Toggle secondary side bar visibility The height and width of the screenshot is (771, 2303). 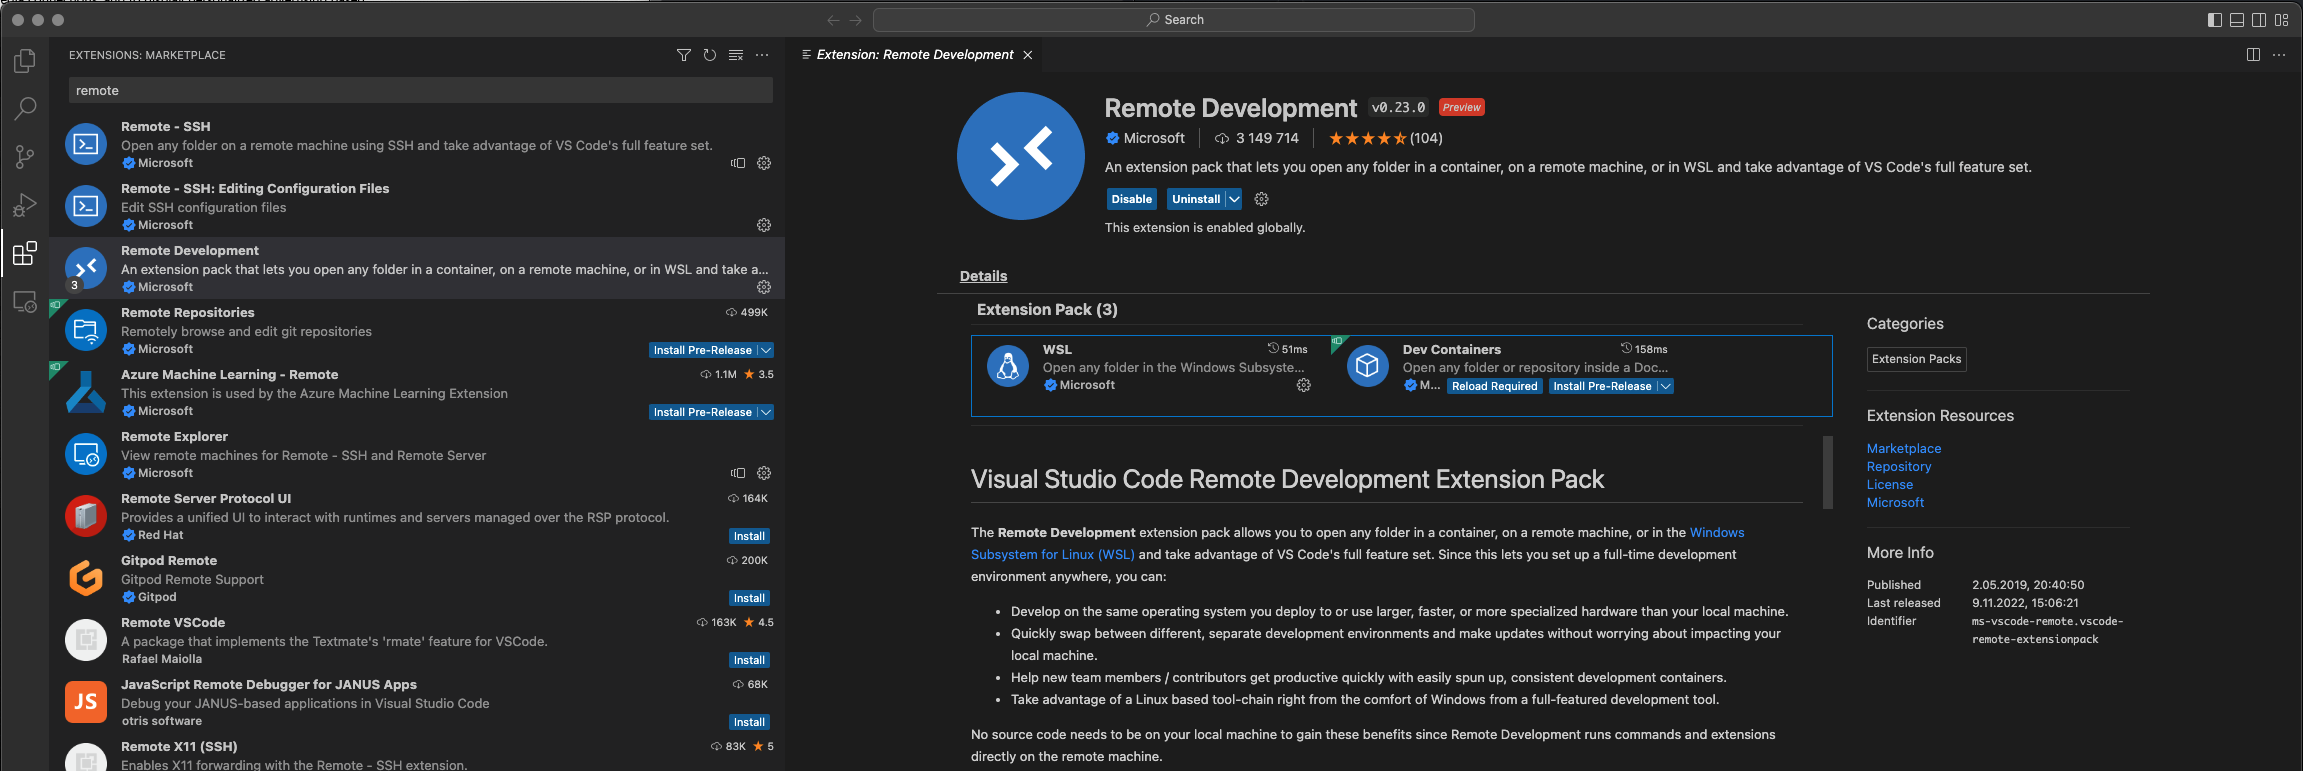(x=2259, y=20)
